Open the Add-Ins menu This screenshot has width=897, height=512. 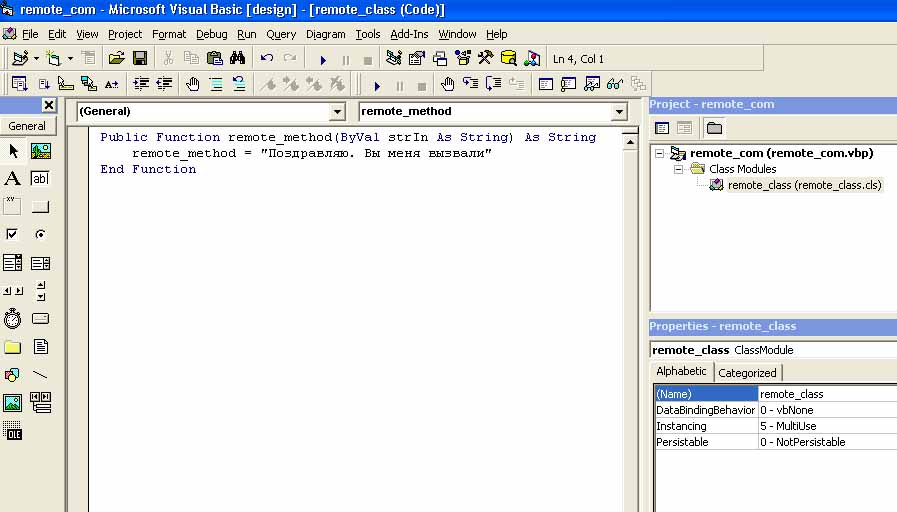coord(409,34)
